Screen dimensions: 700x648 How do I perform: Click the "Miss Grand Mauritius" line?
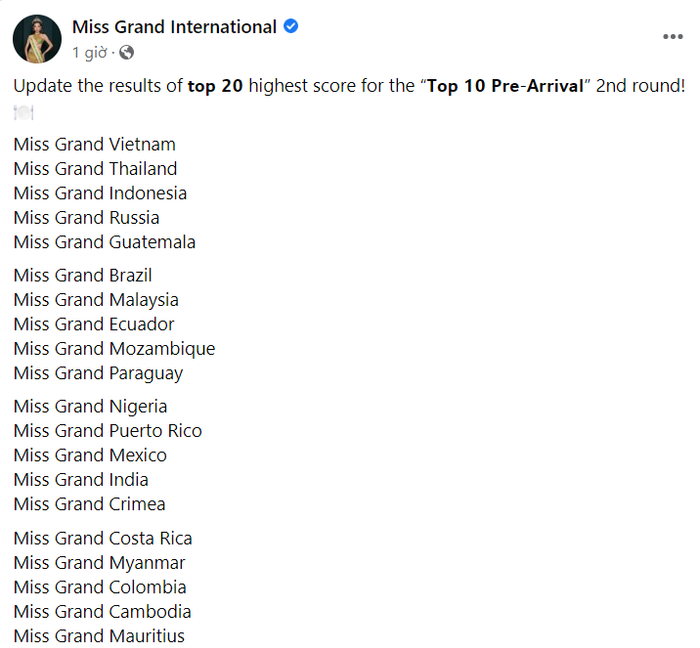99,636
